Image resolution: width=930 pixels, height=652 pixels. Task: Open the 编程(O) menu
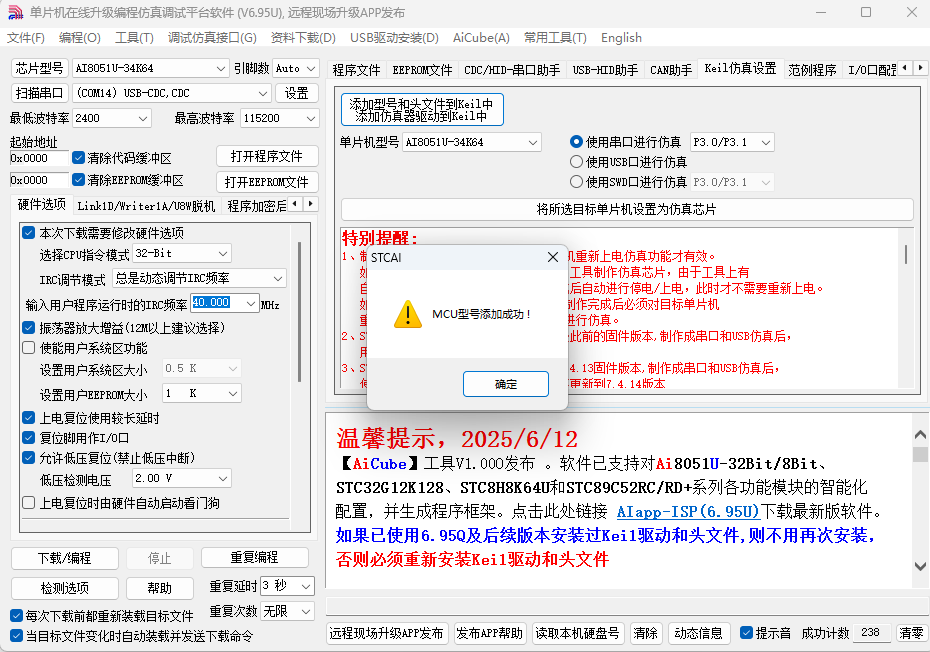(79, 38)
